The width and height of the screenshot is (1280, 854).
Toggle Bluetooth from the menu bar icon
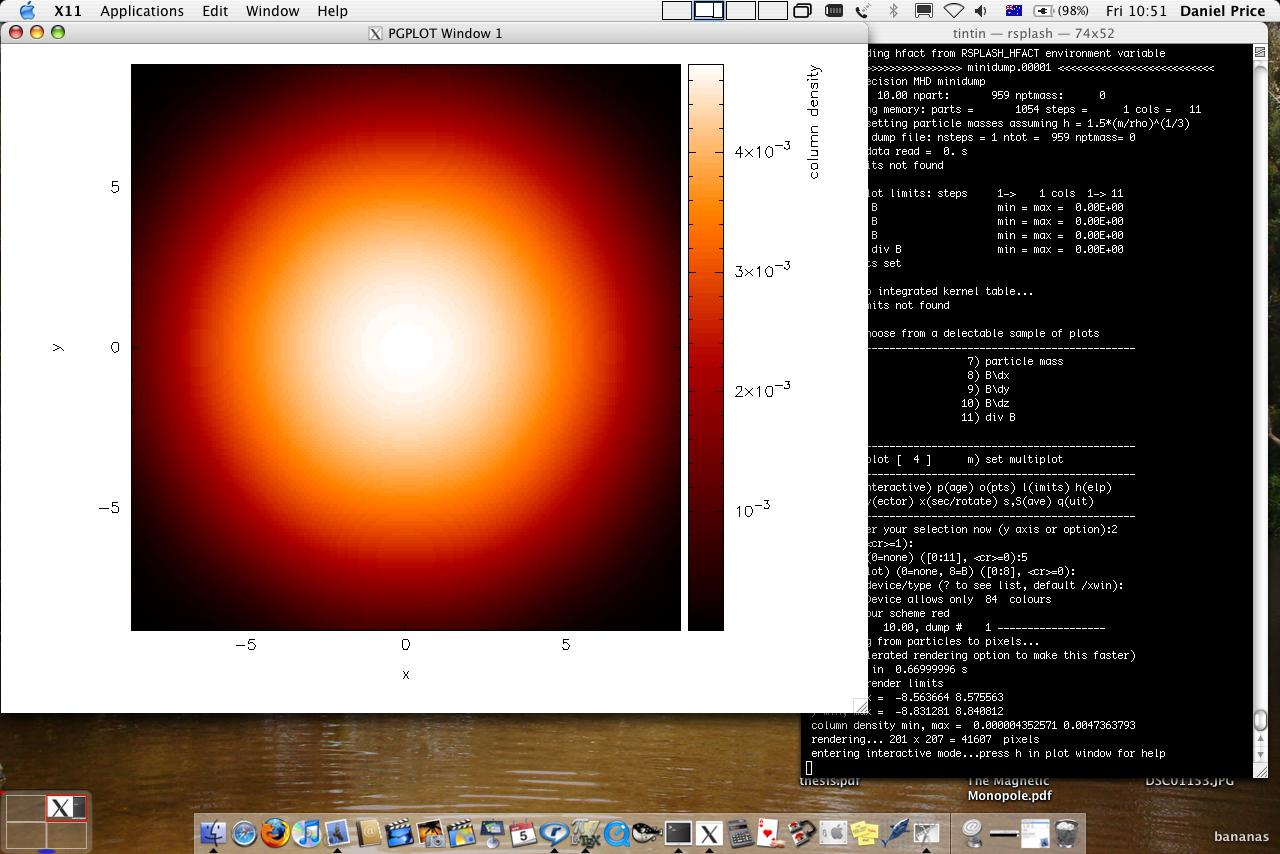pyautogui.click(x=894, y=11)
